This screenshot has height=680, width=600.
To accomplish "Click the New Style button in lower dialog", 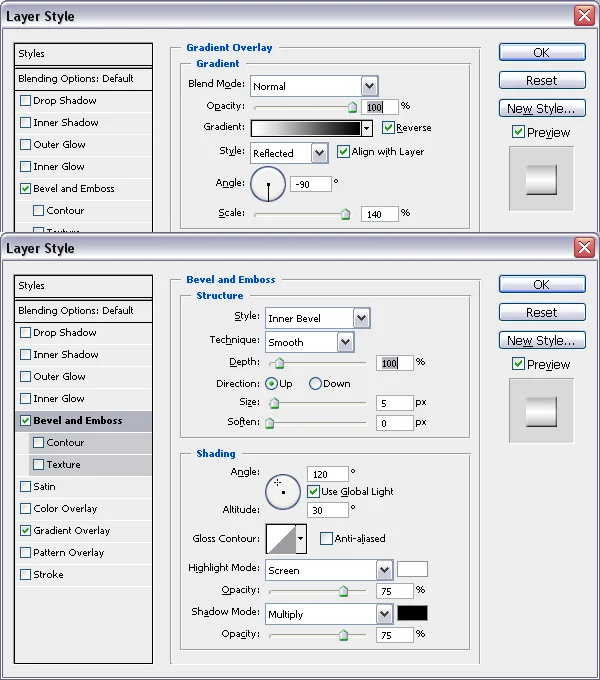I will (541, 340).
